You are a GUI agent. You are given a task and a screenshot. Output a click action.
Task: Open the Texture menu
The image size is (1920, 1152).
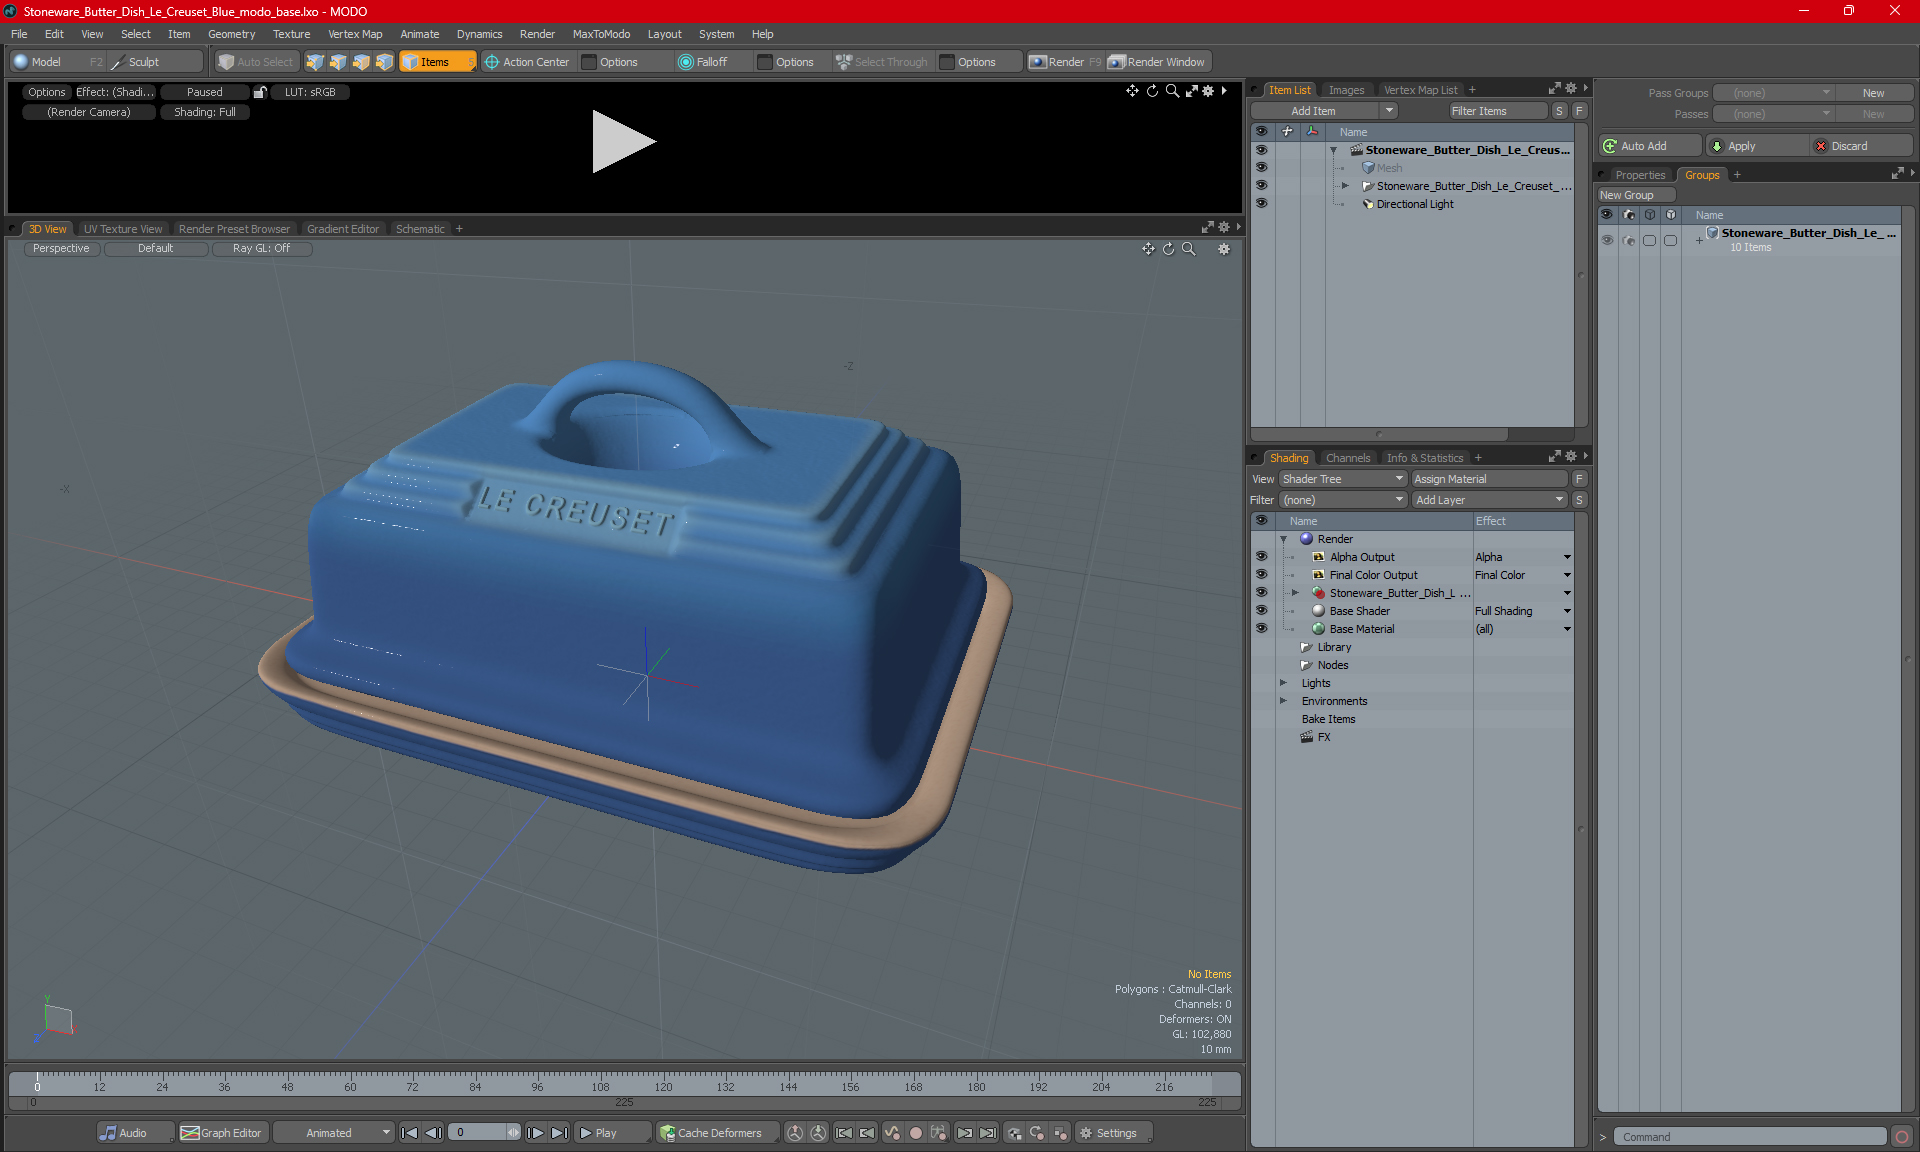coord(291,34)
